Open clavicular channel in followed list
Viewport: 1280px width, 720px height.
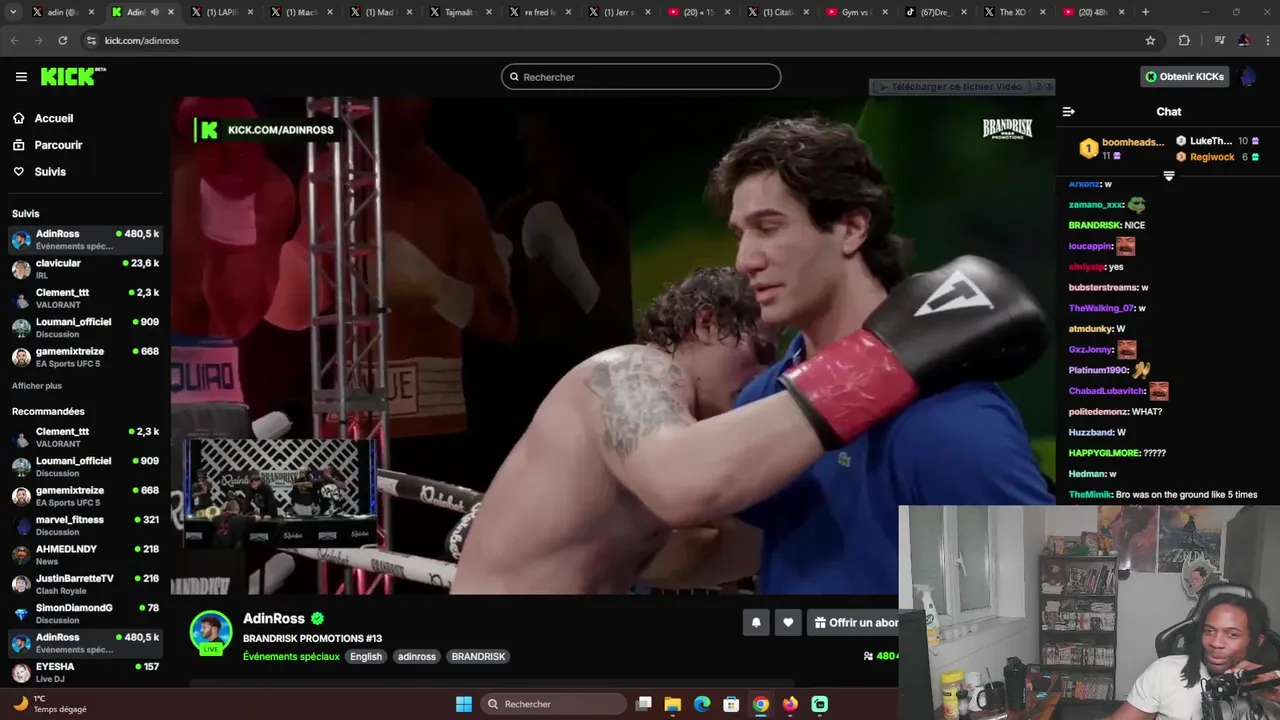pyautogui.click(x=85, y=269)
